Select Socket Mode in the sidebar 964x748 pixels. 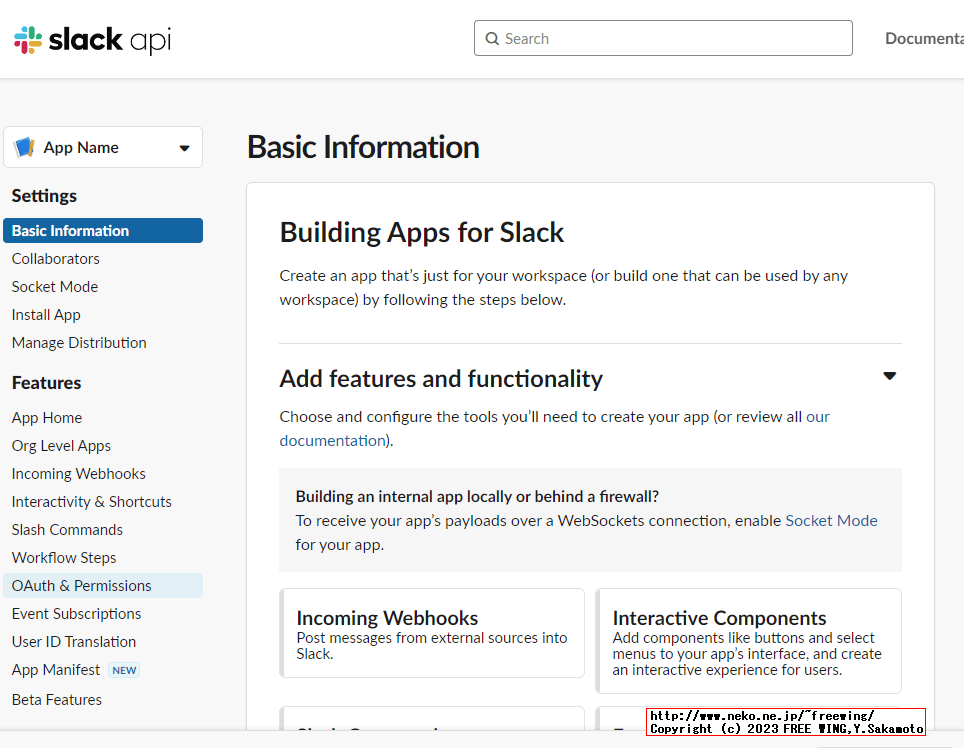click(54, 286)
